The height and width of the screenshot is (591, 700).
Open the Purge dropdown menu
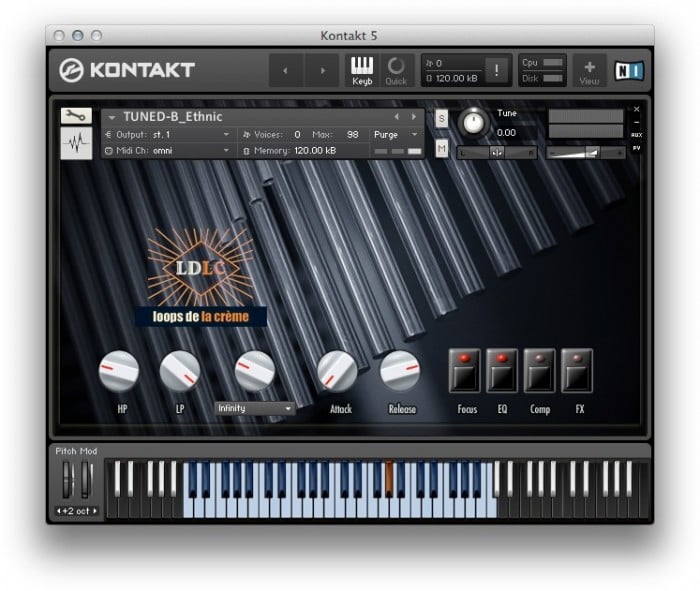pyautogui.click(x=396, y=135)
